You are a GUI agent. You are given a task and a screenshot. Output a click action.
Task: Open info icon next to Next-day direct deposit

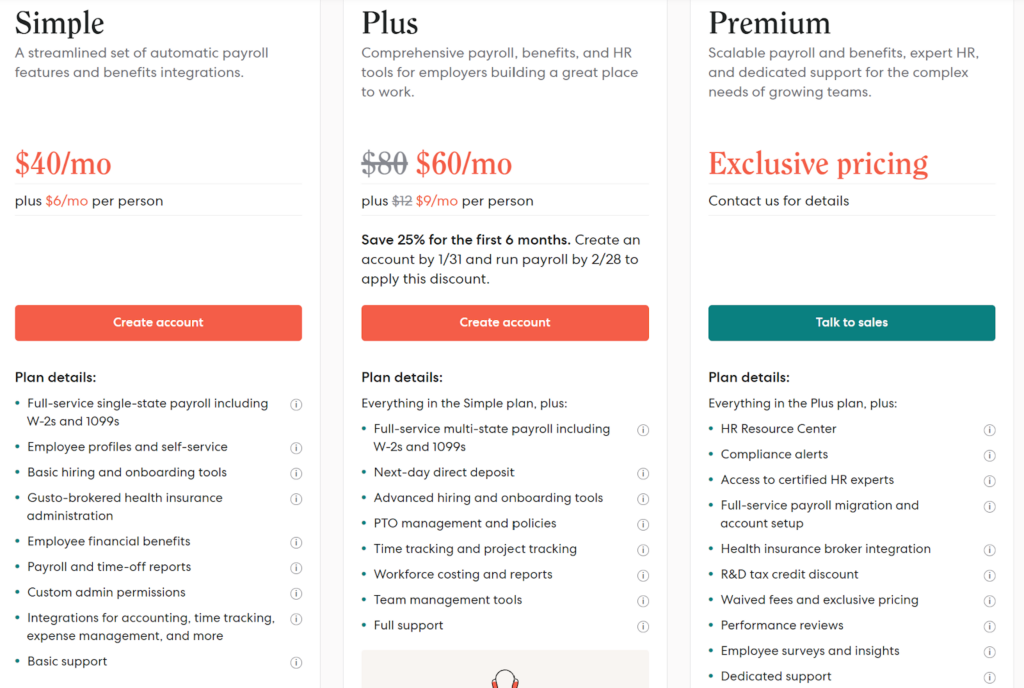click(643, 472)
